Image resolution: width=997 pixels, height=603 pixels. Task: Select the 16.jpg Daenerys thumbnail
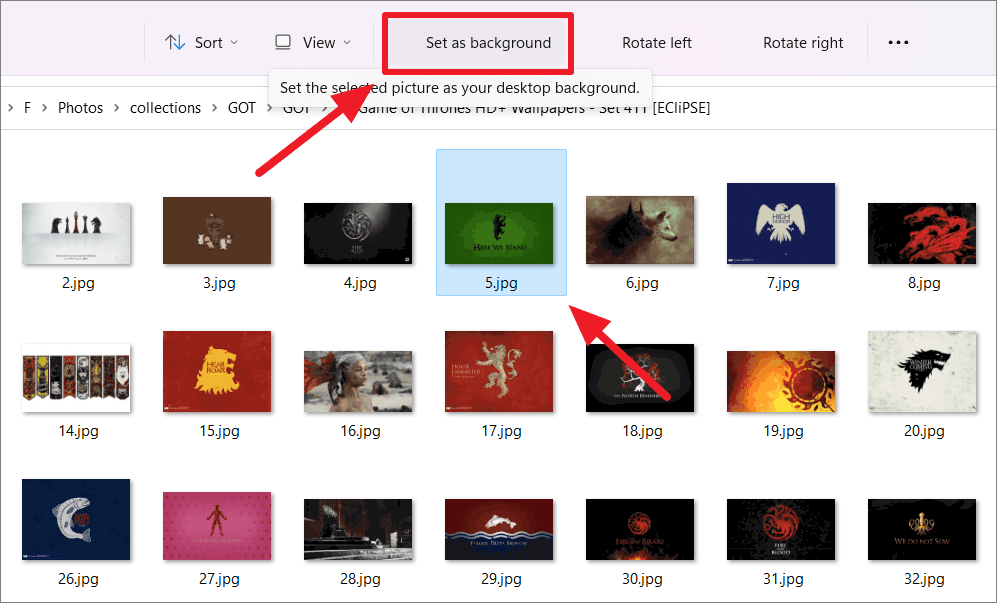(x=358, y=382)
